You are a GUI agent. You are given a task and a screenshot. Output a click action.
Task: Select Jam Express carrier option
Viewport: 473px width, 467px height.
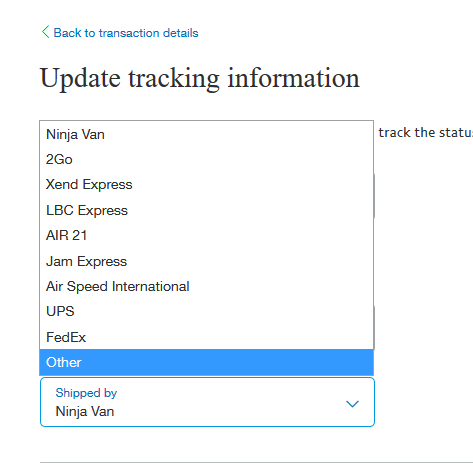pos(206,261)
